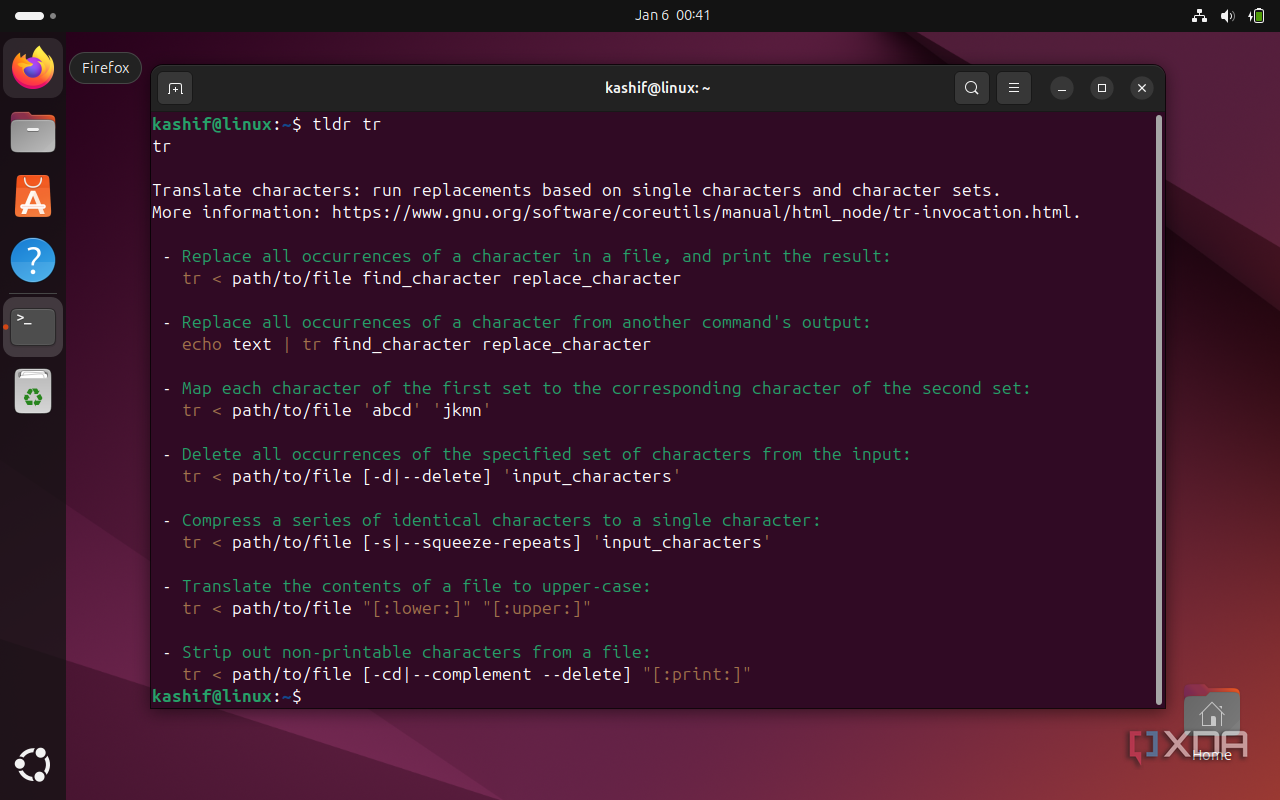Click the [-d|--delete] option text

[x=426, y=476]
